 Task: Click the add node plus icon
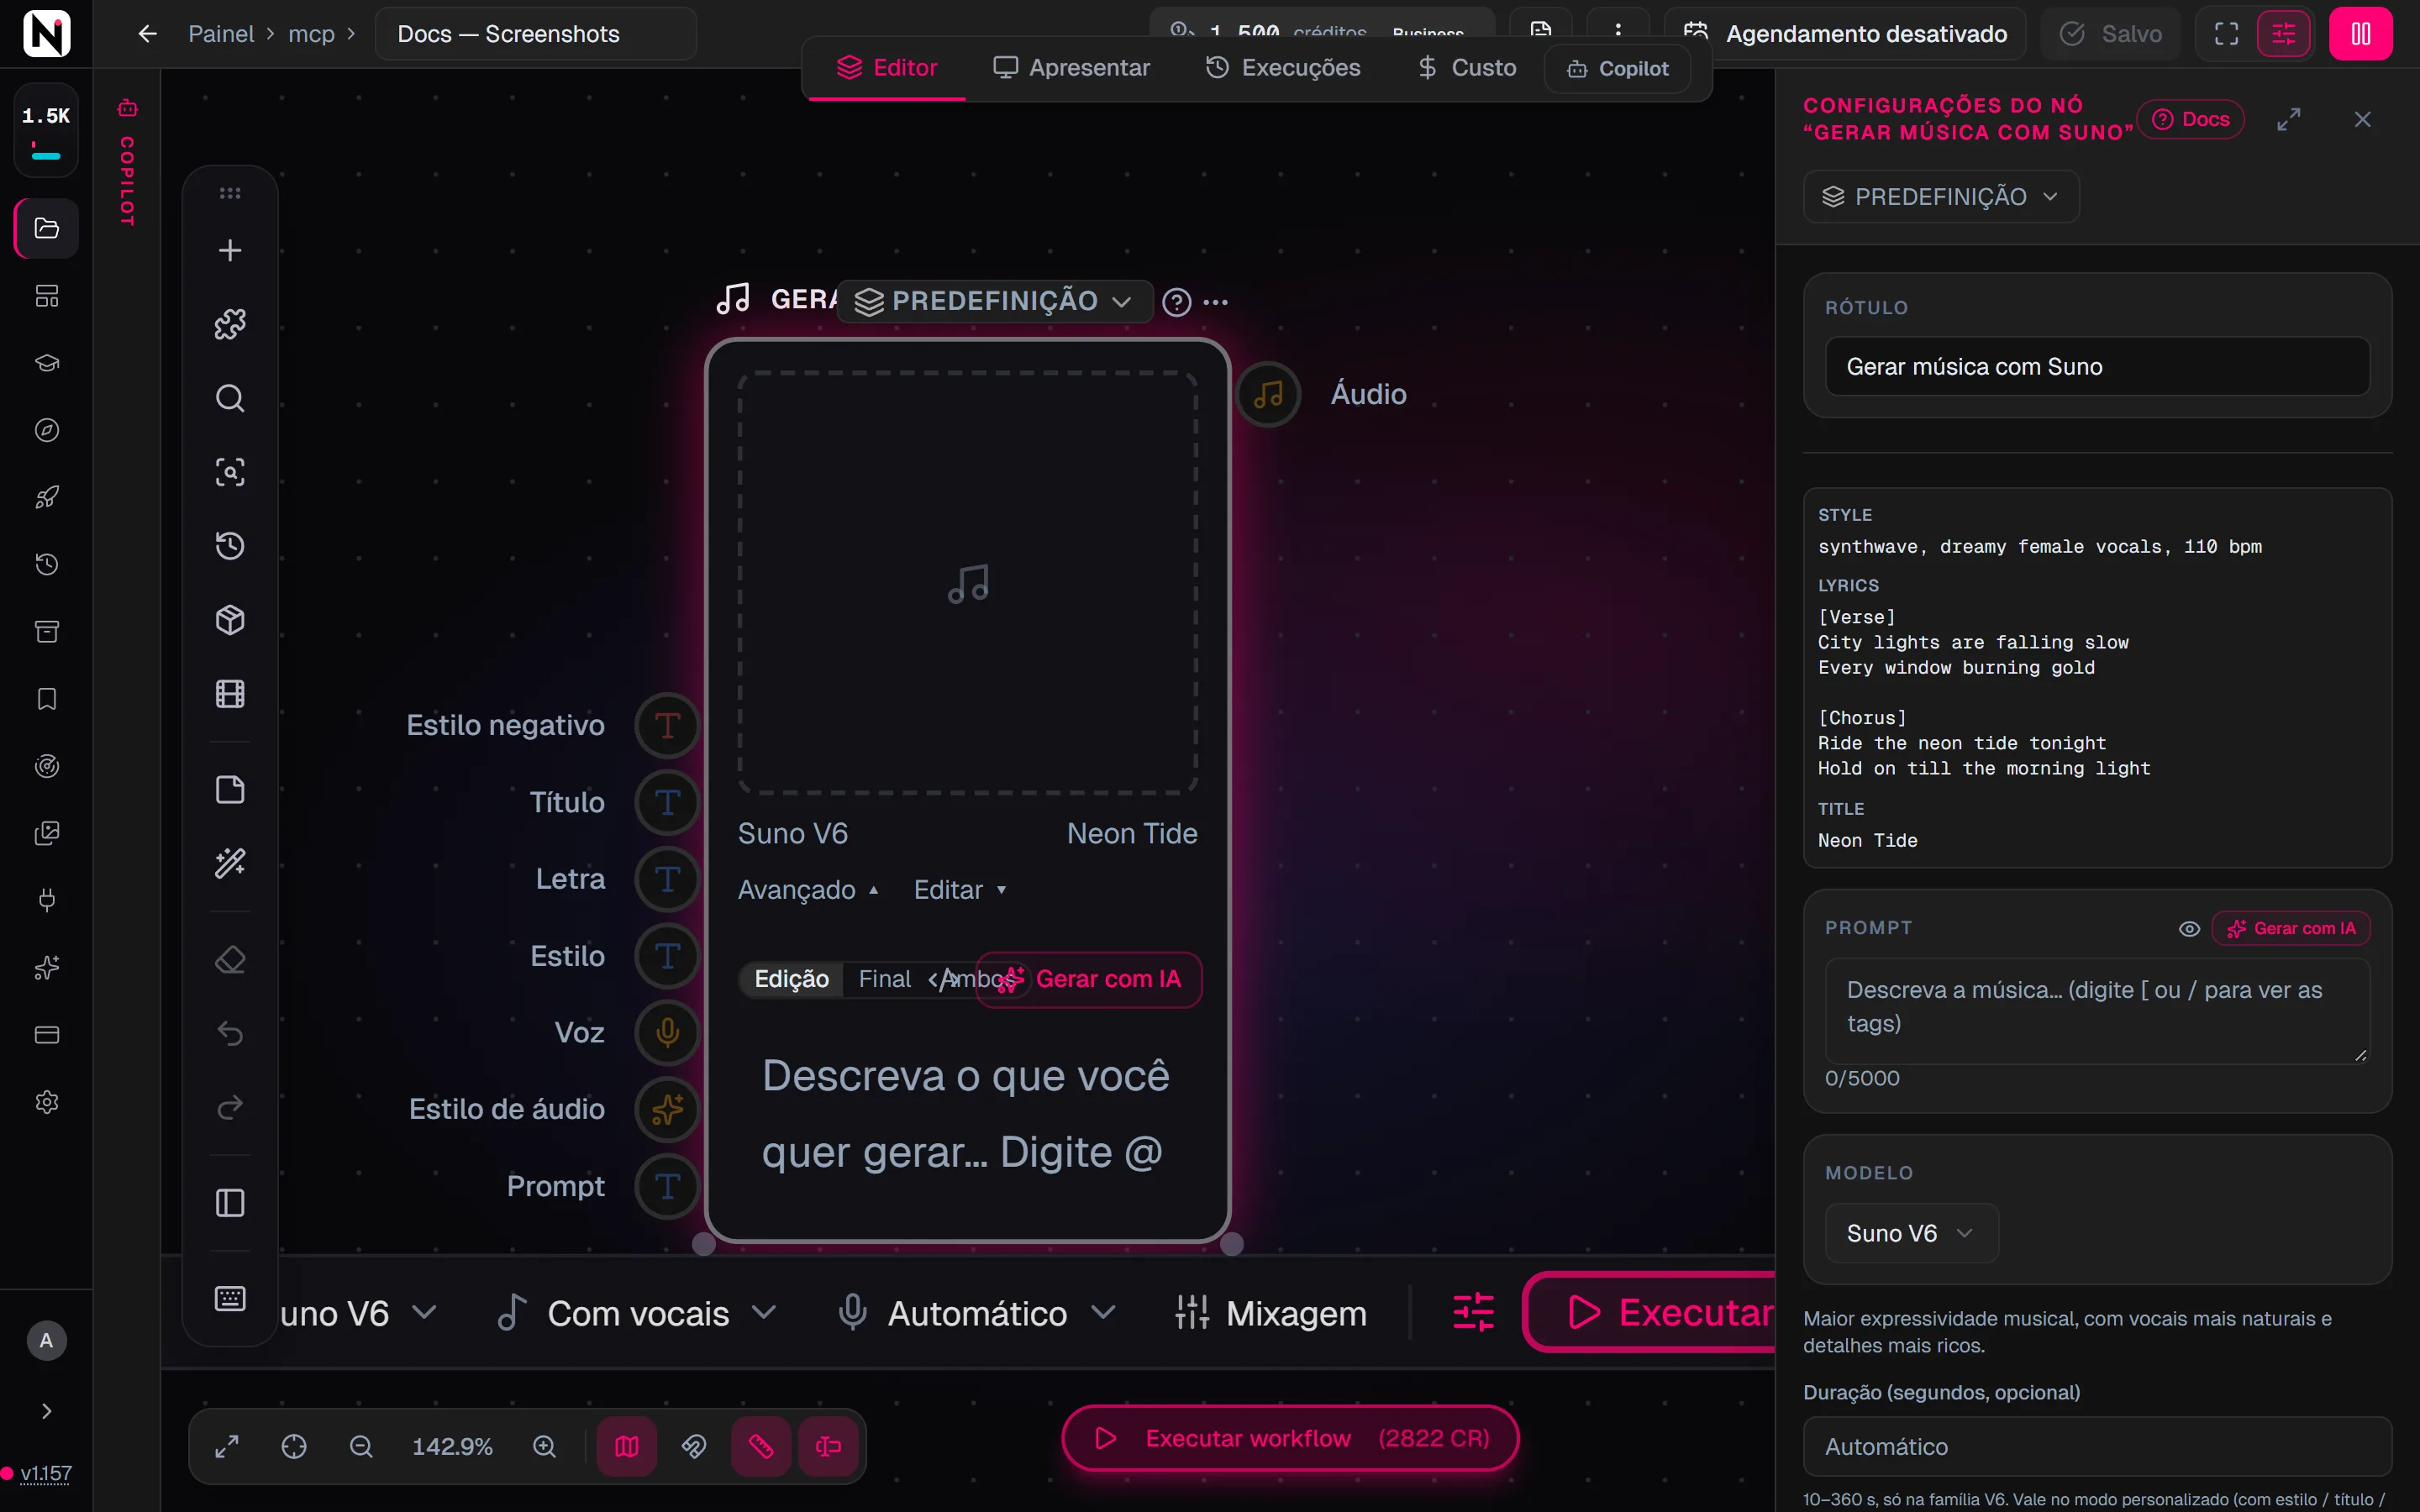point(230,250)
